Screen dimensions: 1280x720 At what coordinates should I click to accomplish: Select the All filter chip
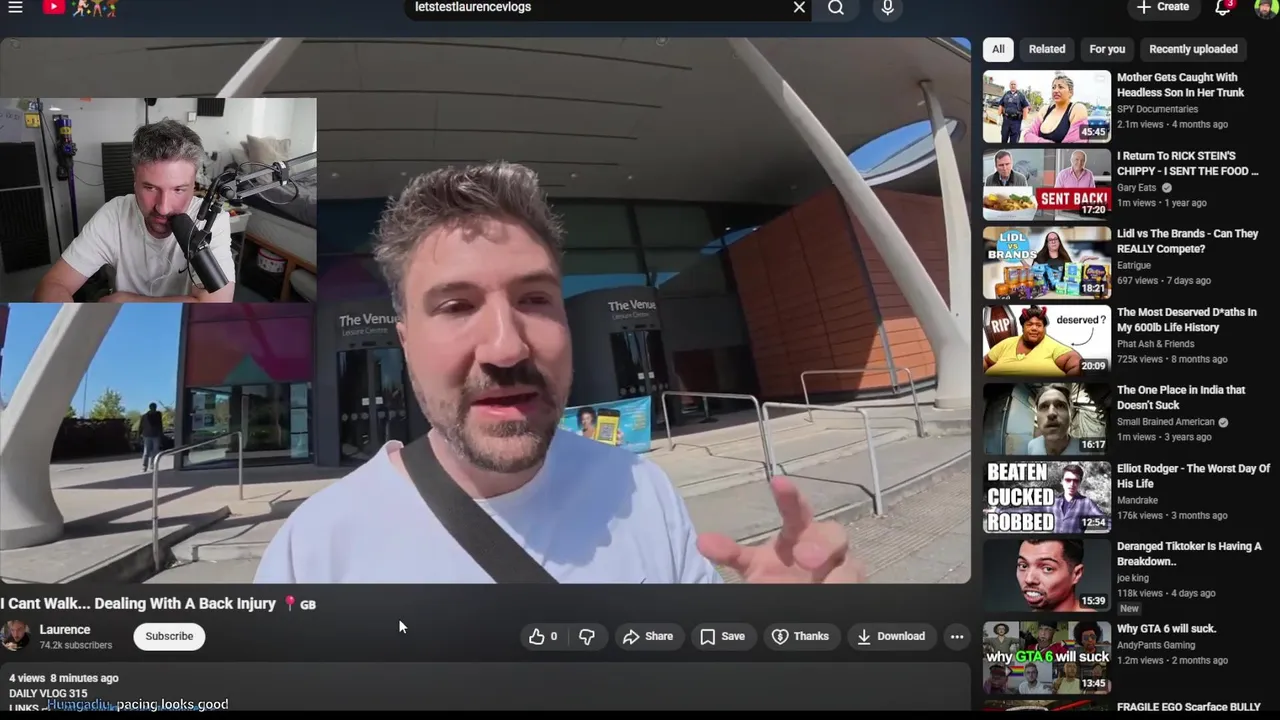[998, 49]
